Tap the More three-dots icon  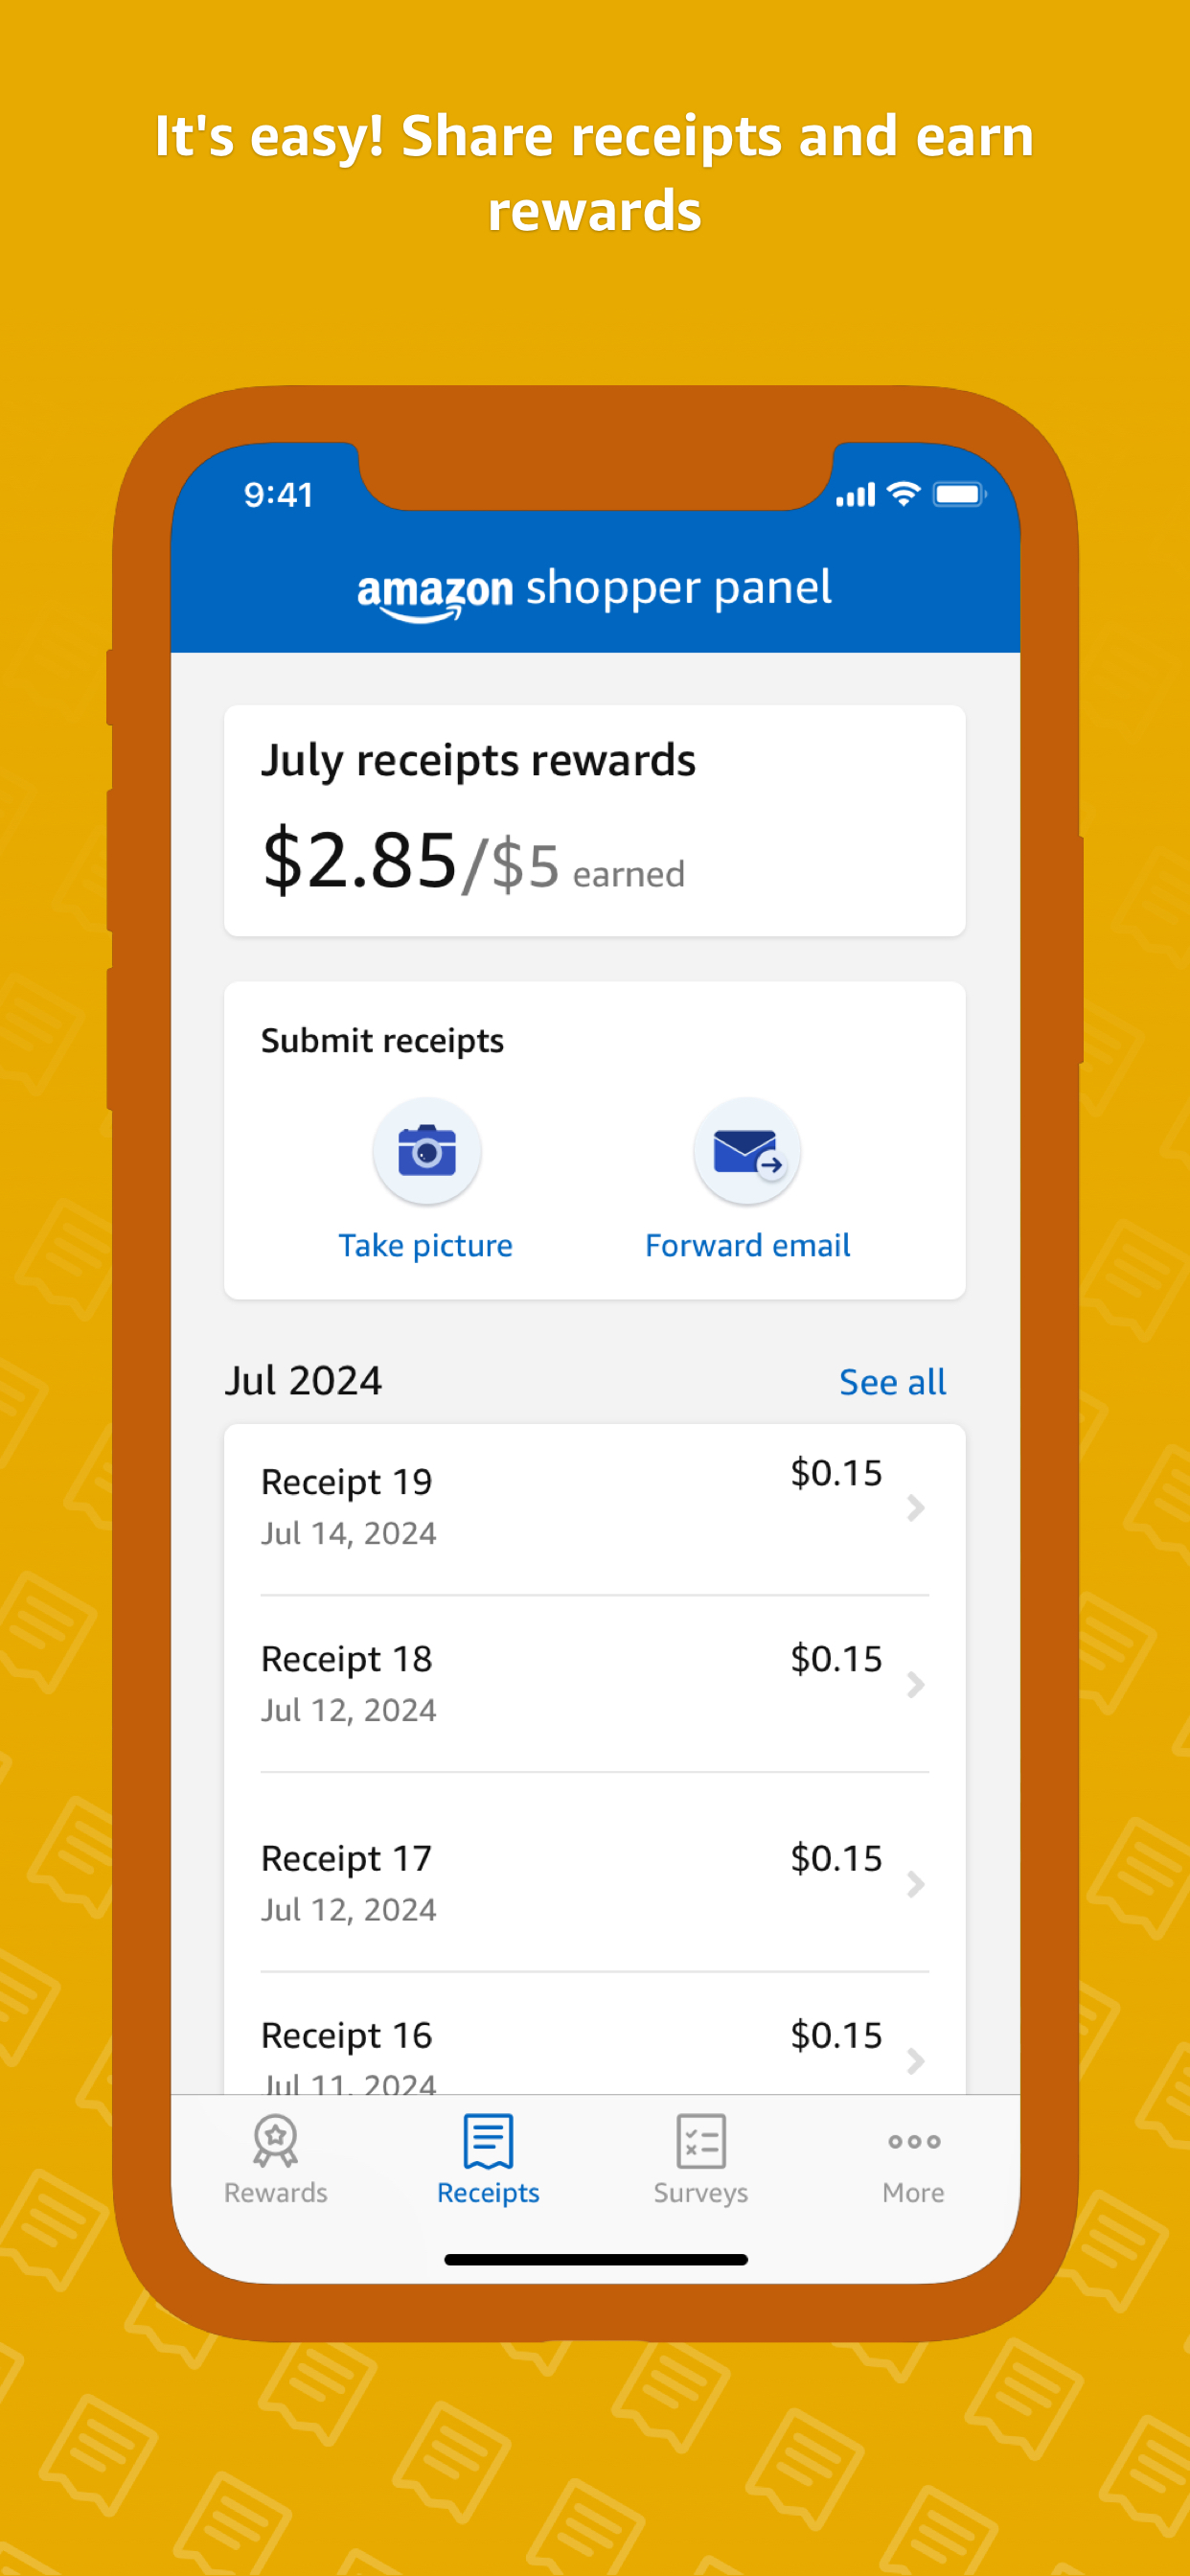(913, 2141)
